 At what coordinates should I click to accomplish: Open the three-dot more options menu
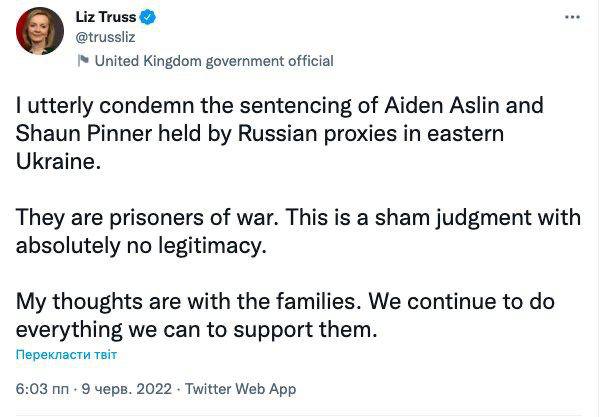point(572,18)
